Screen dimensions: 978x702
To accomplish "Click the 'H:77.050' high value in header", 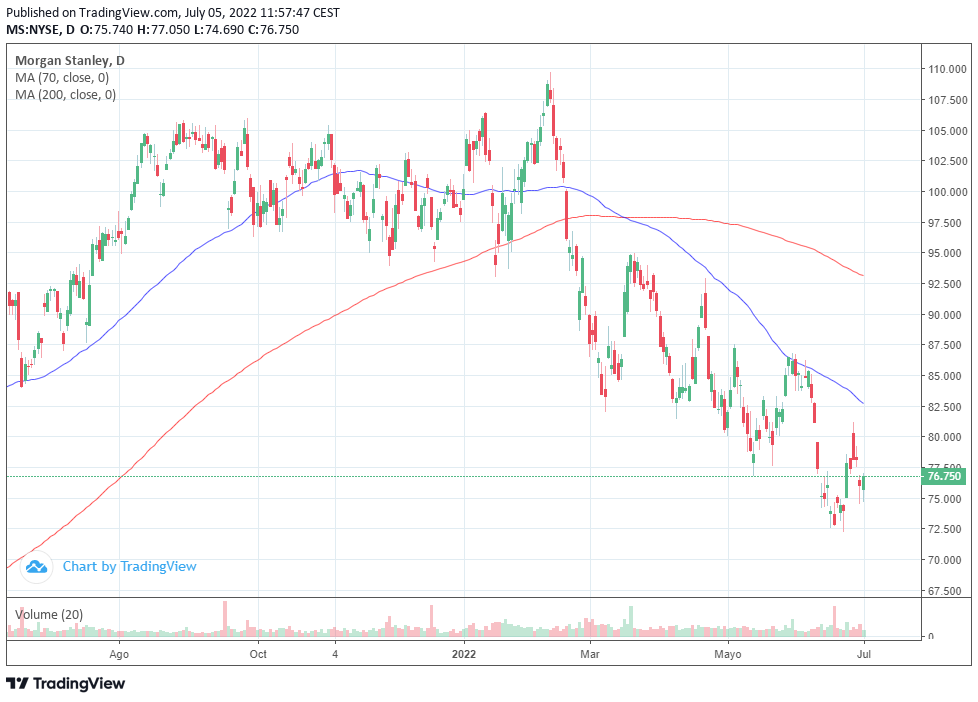I will tap(163, 30).
